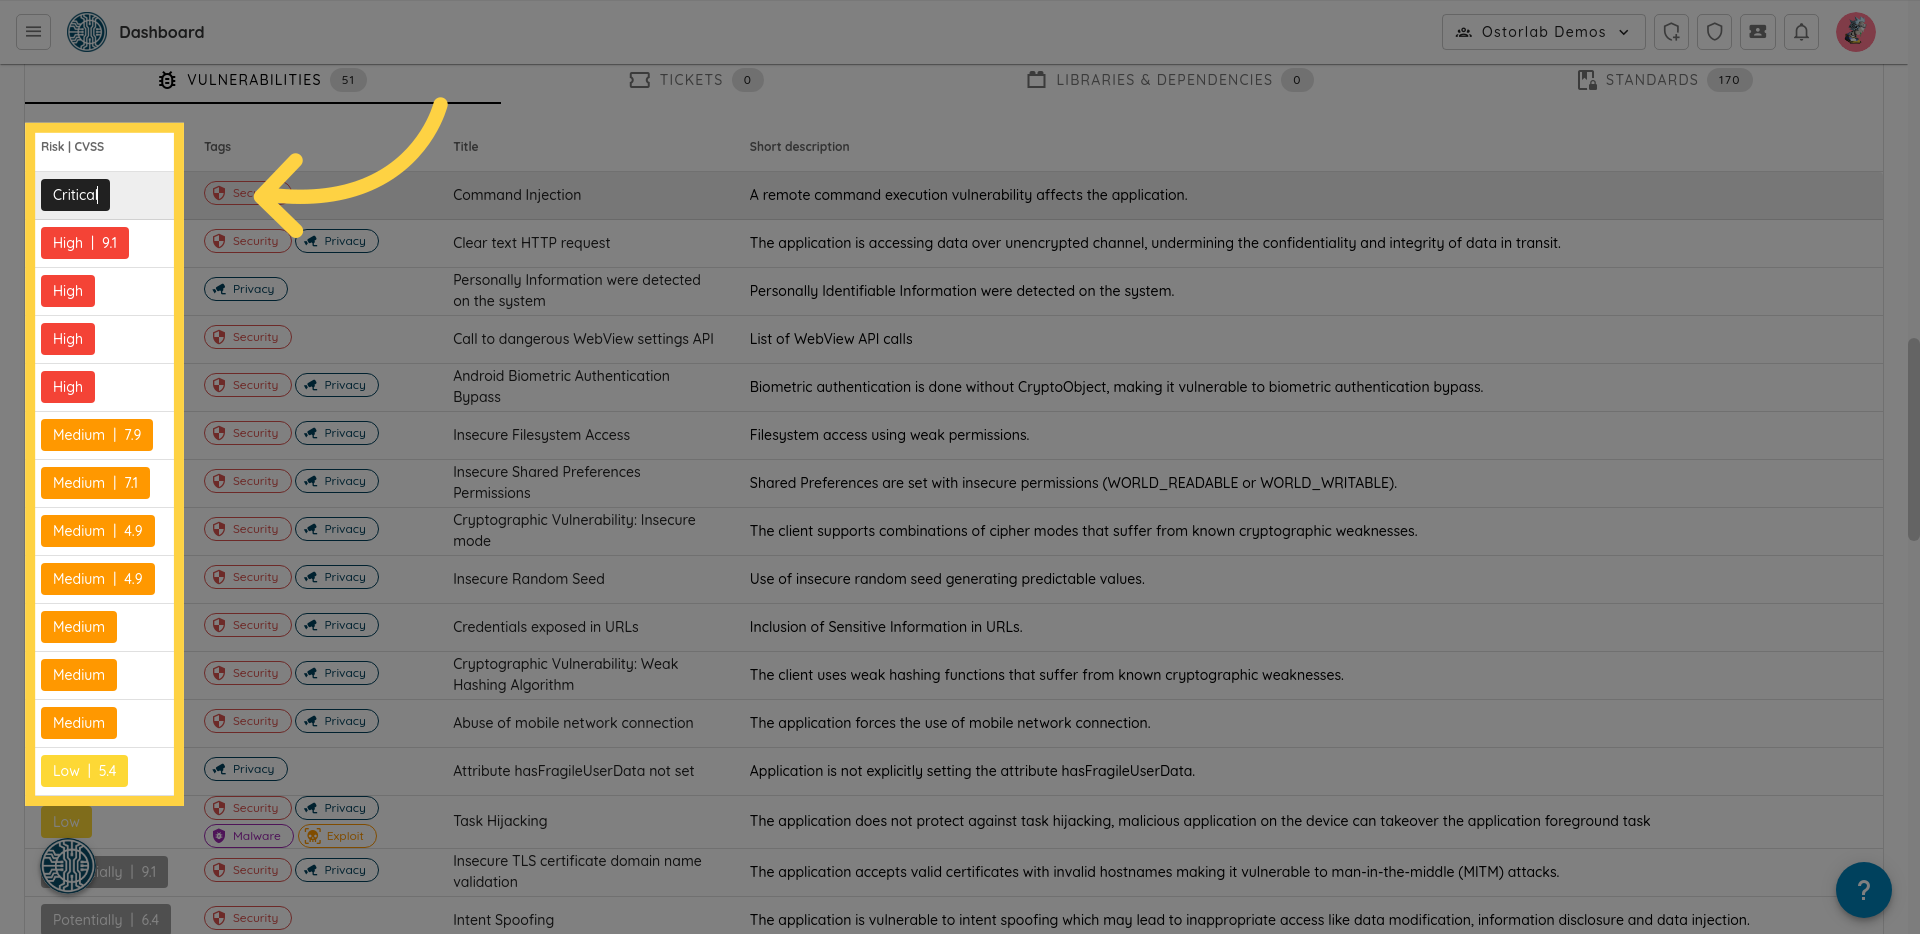Click the Malware tag on Task Hijacking

coord(248,836)
